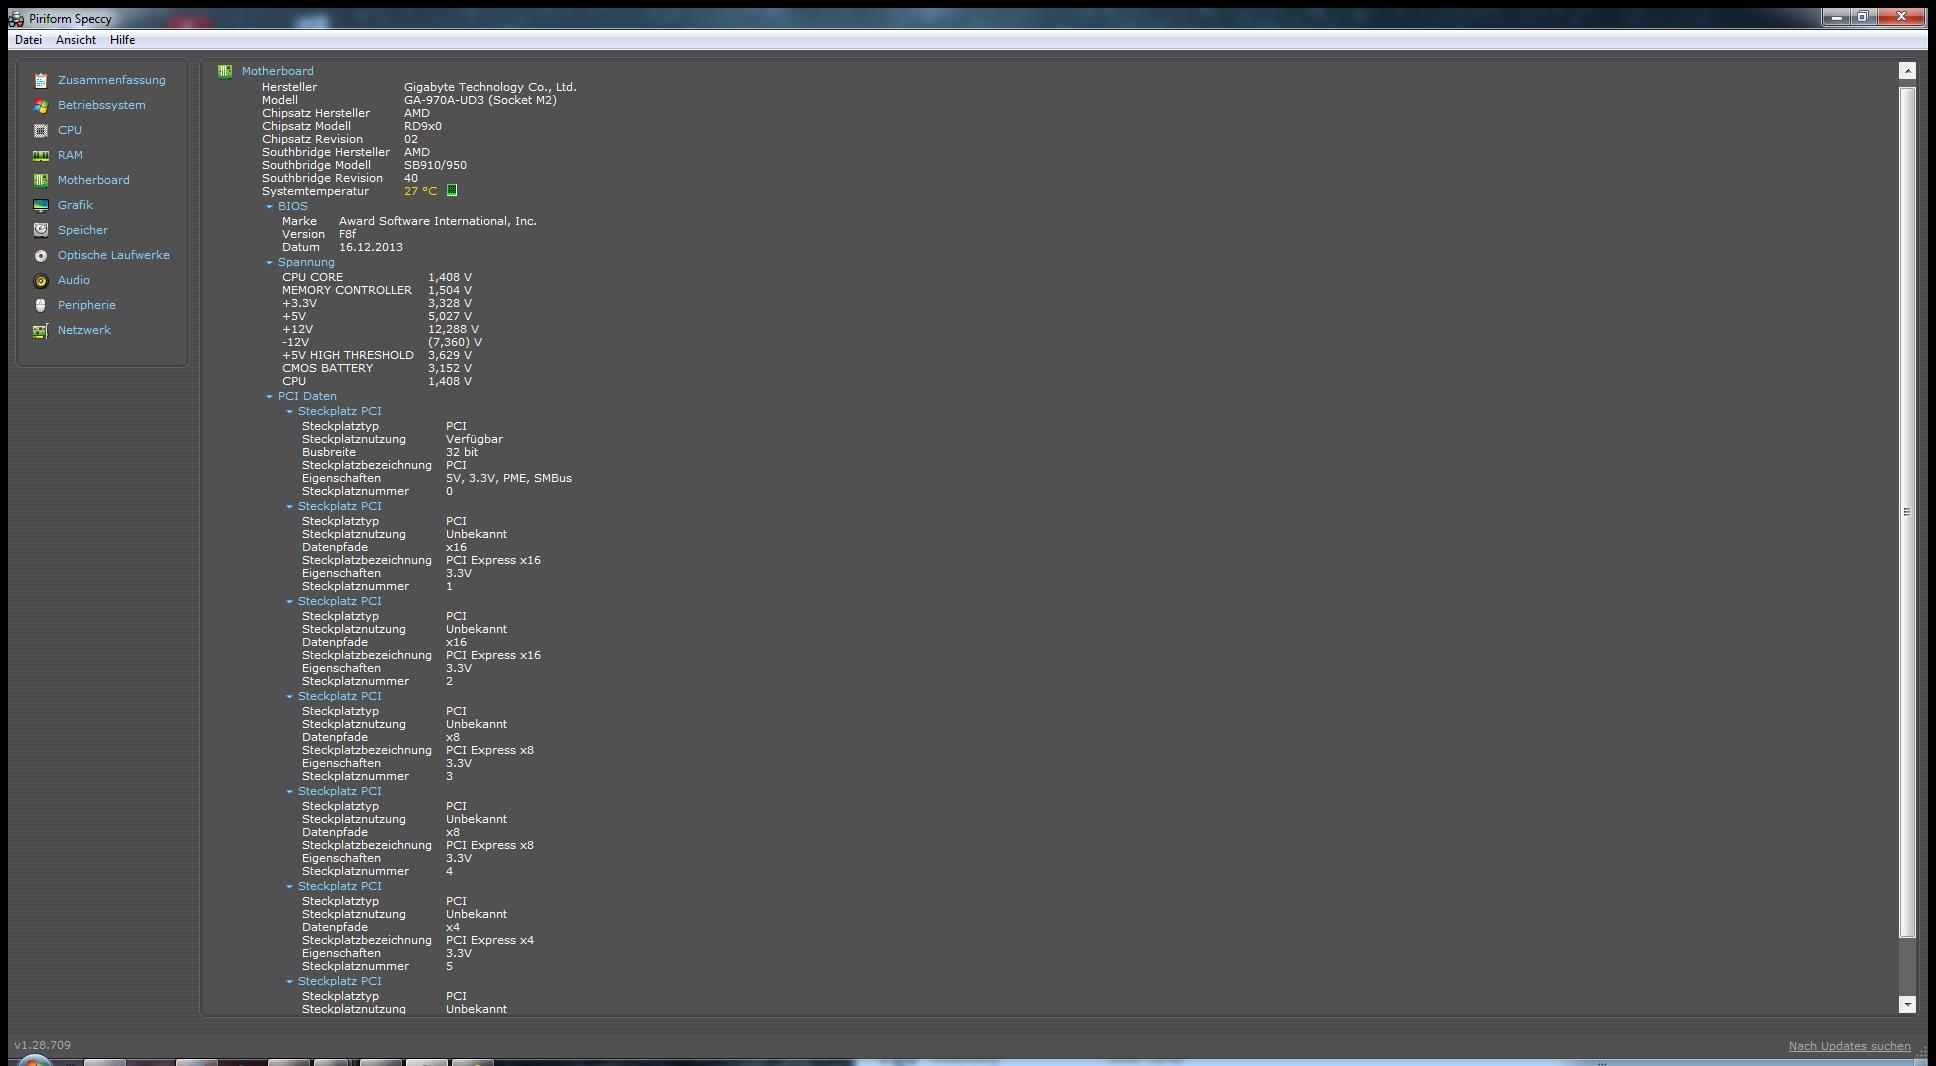Screen dimensions: 1936x1066
Task: Collapse Steckplatz PCI group with Steckplatznummer 0
Action: (x=290, y=412)
